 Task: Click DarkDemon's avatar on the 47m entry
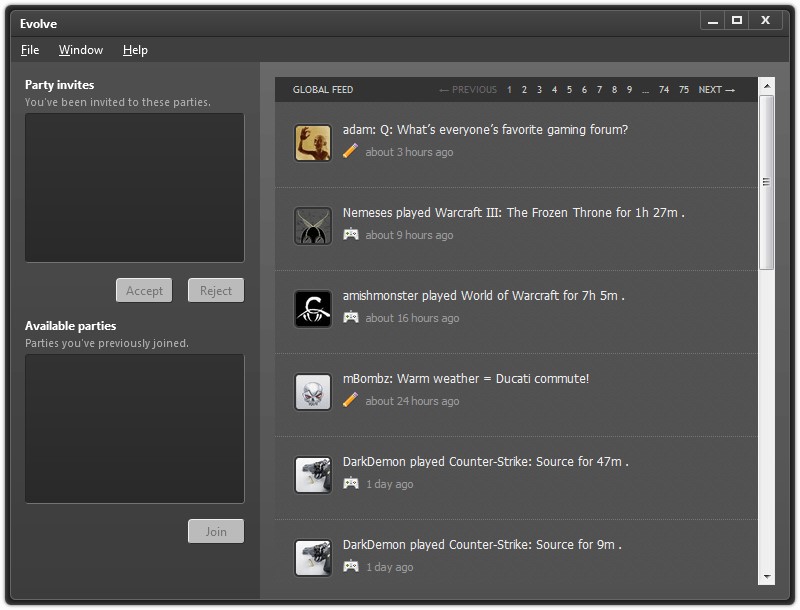coord(313,475)
